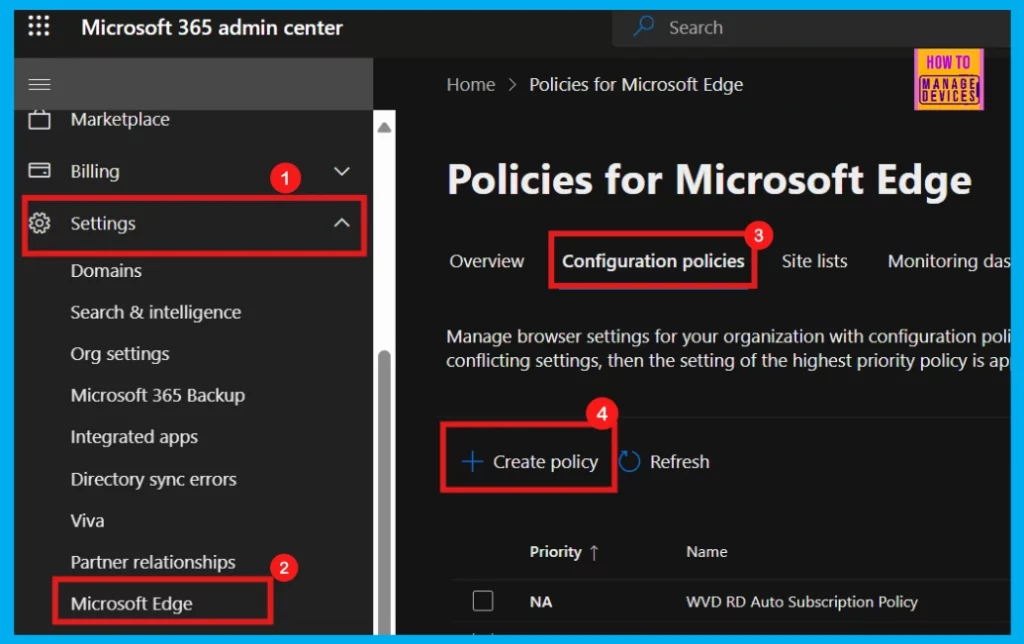Screen dimensions: 1024x644
Task: Click the Billing card icon
Action: coord(39,170)
